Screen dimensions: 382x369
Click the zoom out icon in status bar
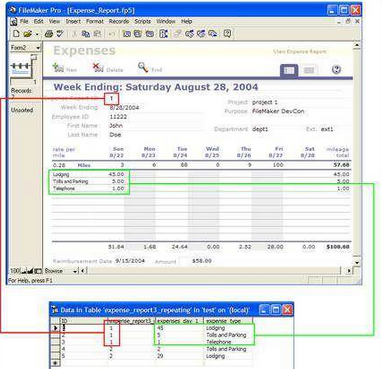click(24, 271)
